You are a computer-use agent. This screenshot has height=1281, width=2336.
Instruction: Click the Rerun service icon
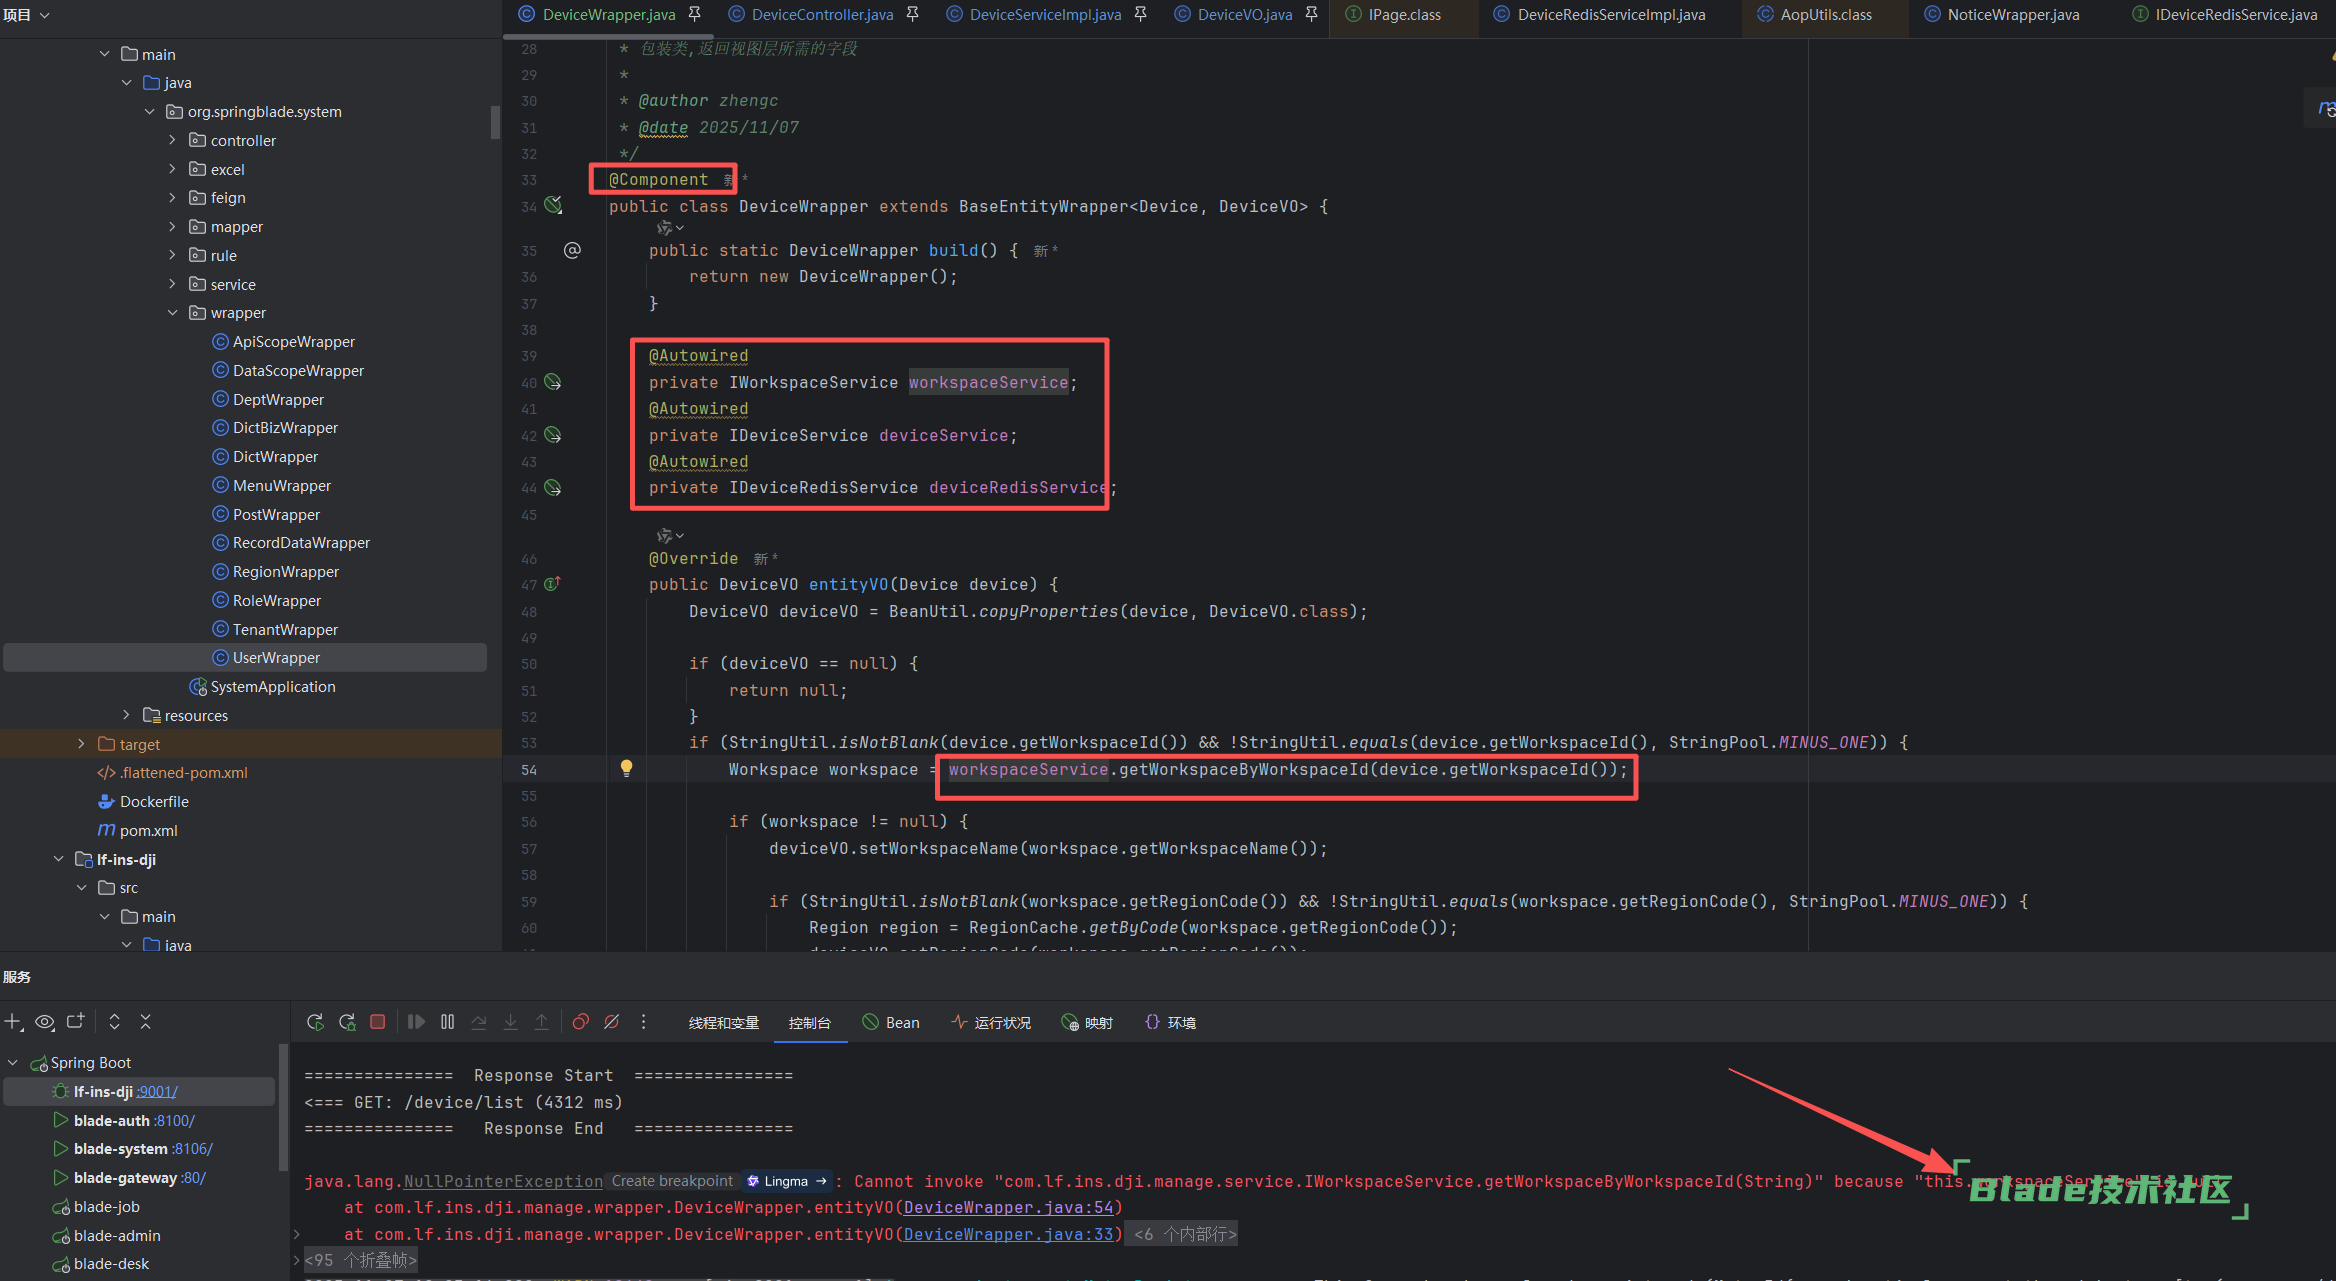click(315, 1022)
